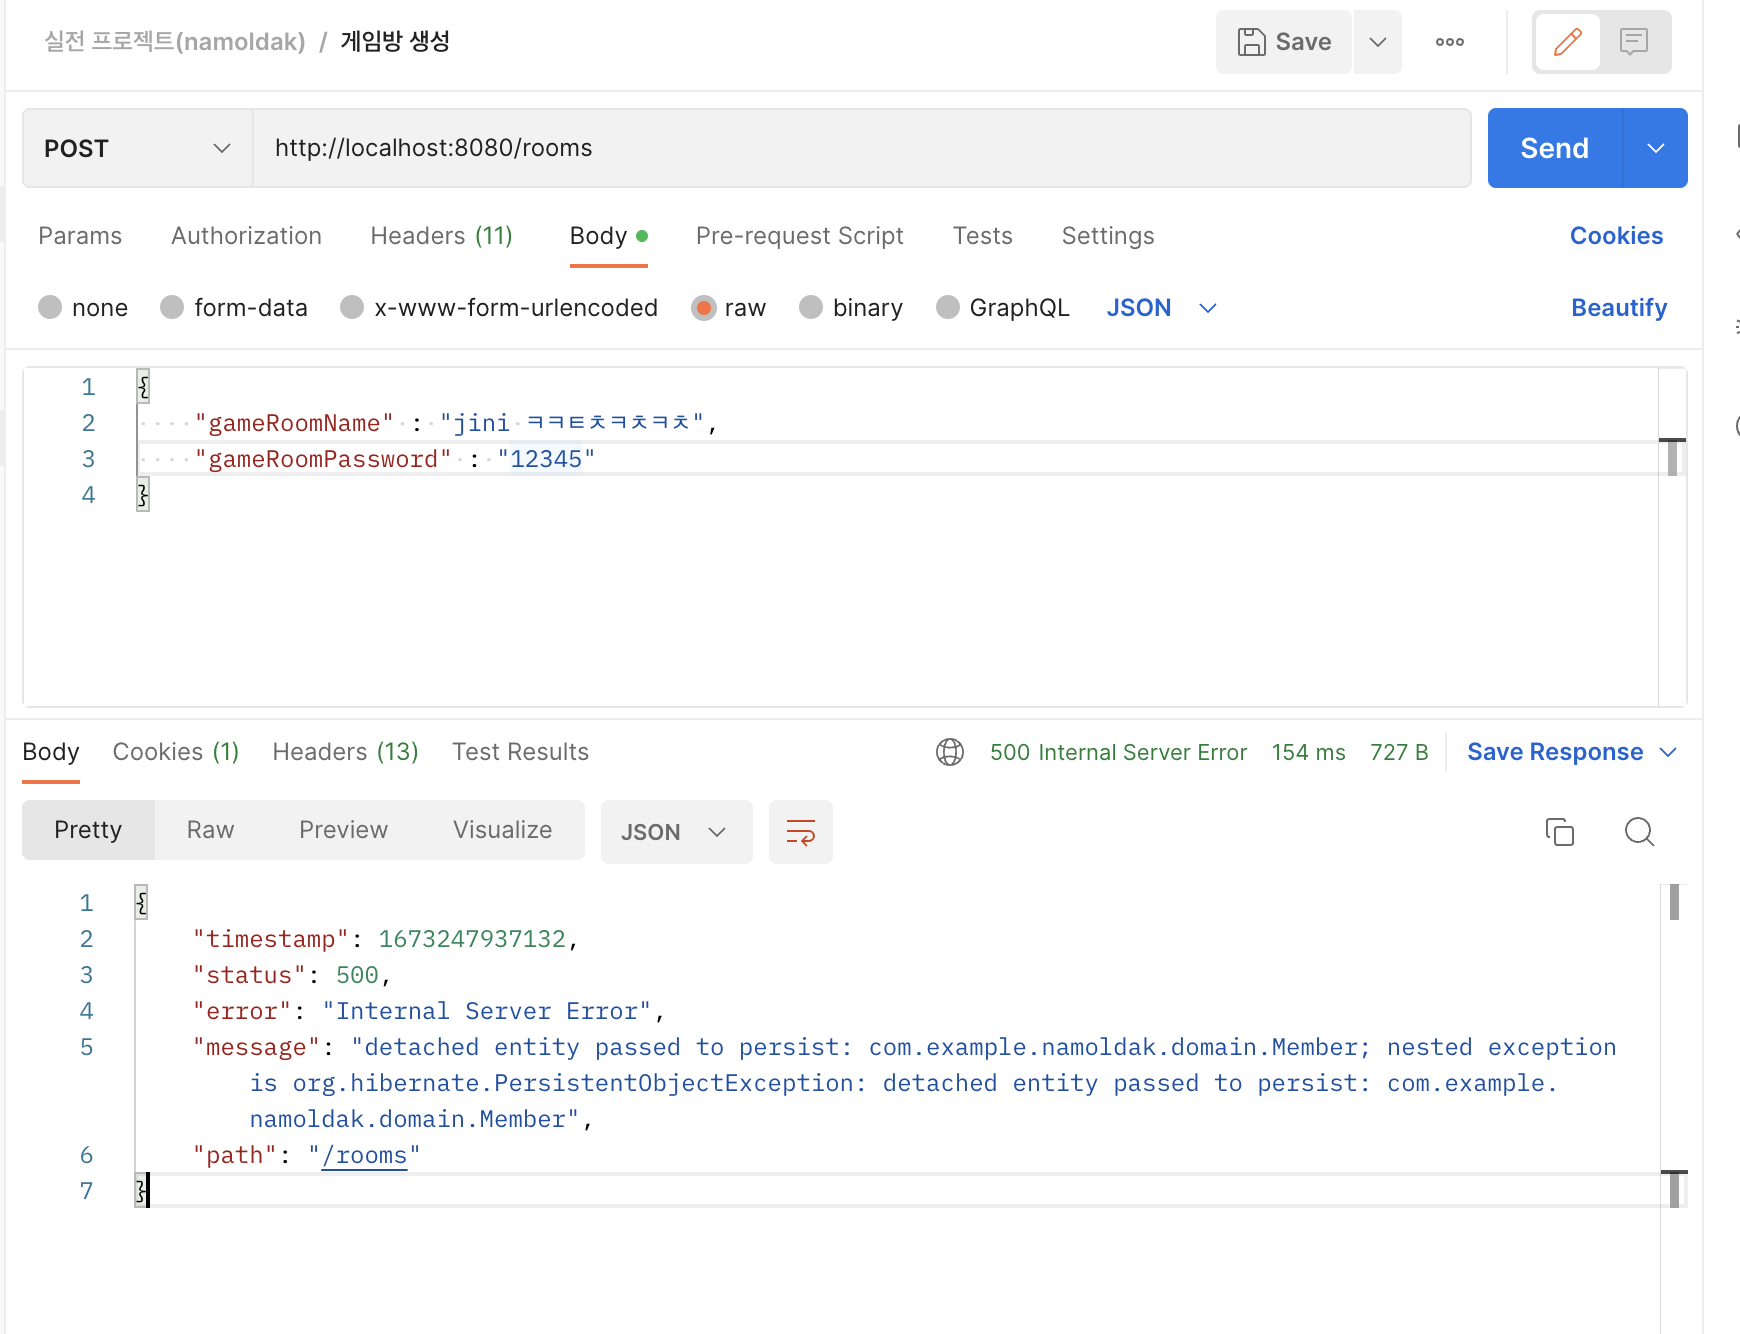
Task: Click the request URL input field
Action: pos(861,148)
